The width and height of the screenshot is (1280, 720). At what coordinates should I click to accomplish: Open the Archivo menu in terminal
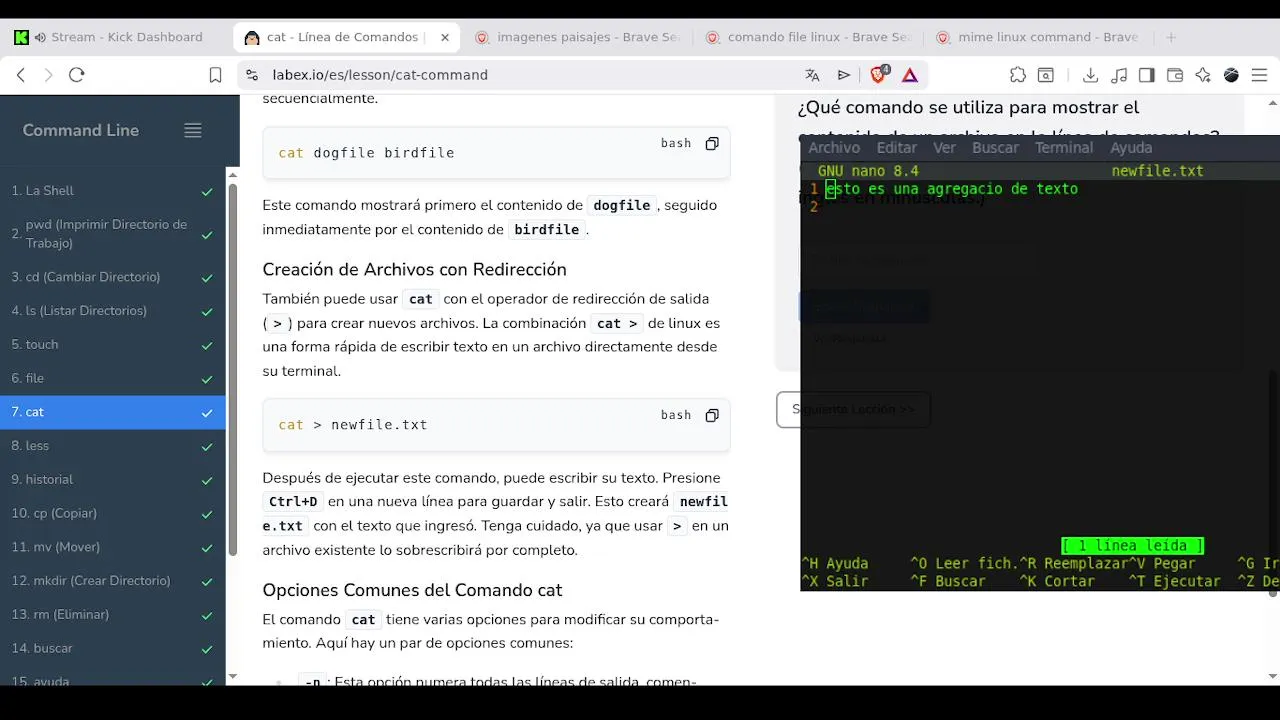pyautogui.click(x=834, y=147)
